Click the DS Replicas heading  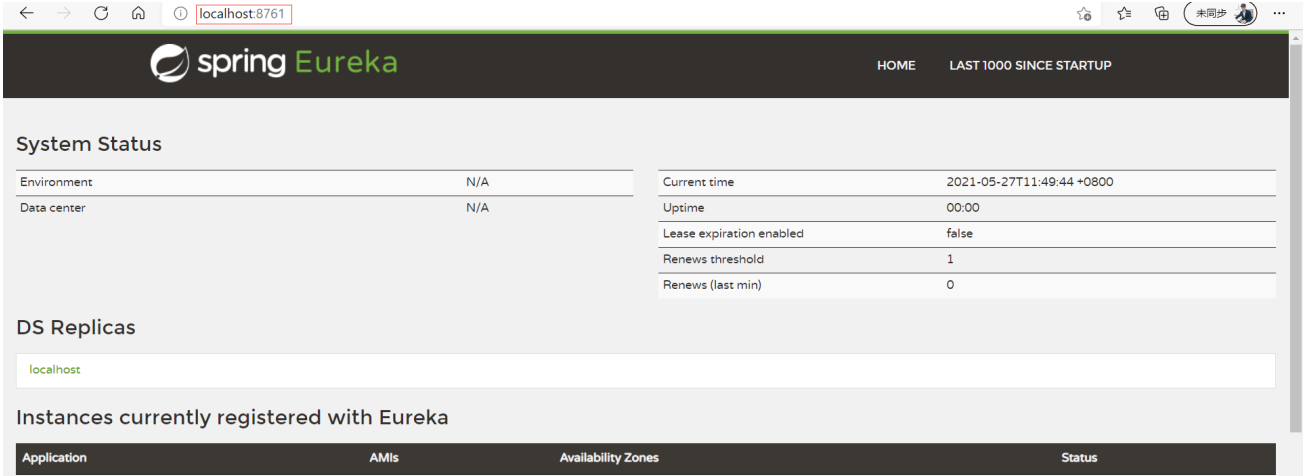tap(76, 327)
